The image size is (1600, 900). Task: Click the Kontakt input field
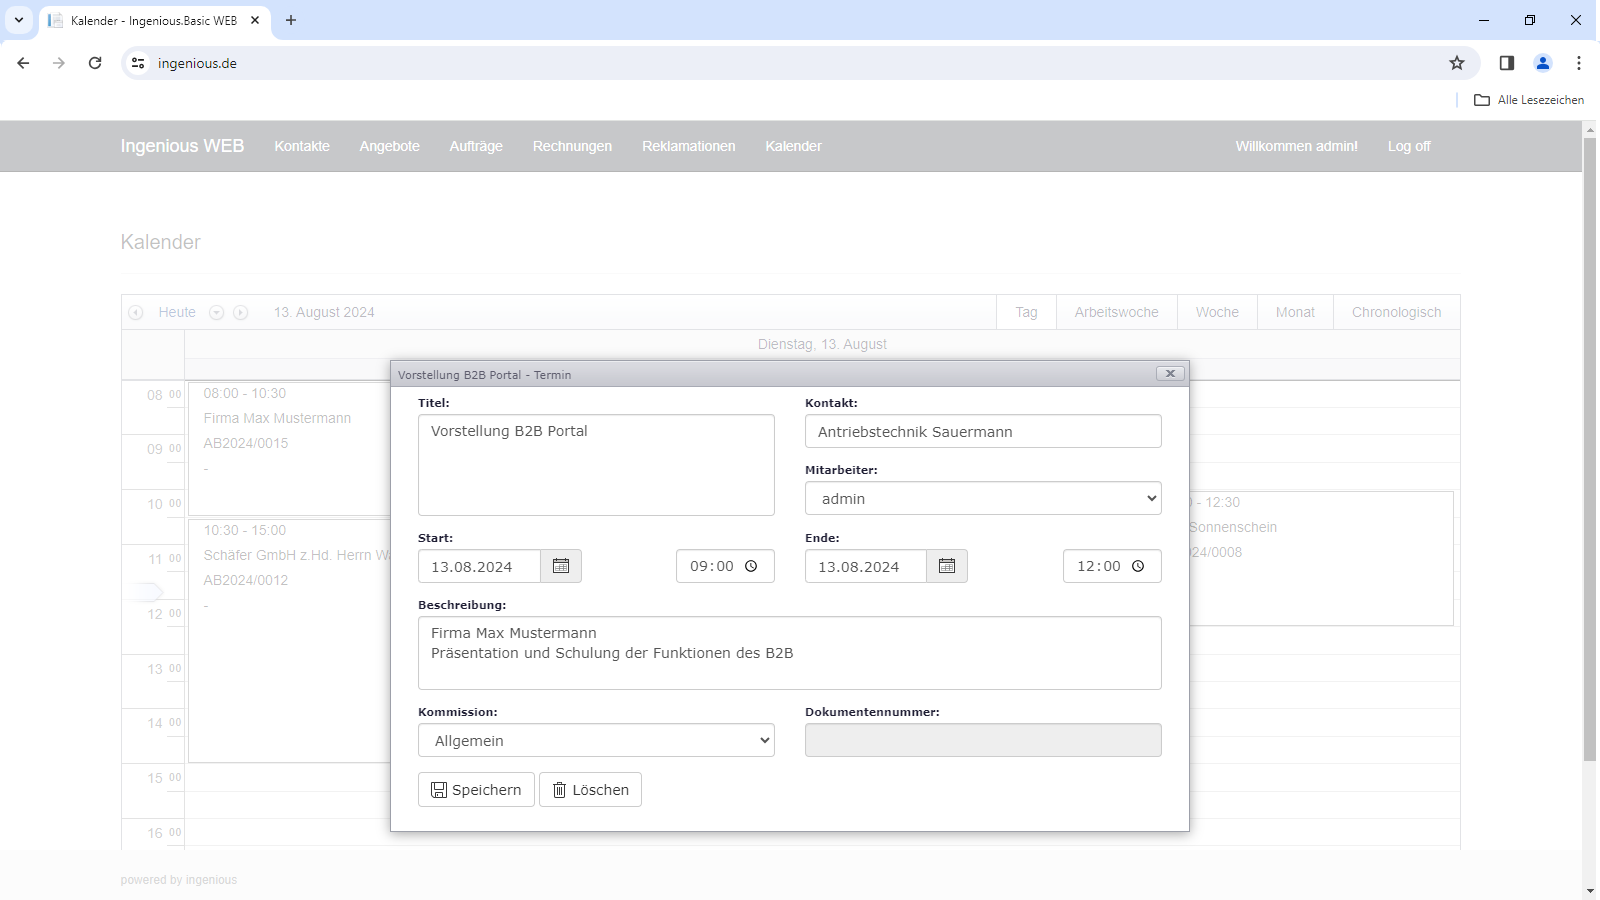pos(983,431)
